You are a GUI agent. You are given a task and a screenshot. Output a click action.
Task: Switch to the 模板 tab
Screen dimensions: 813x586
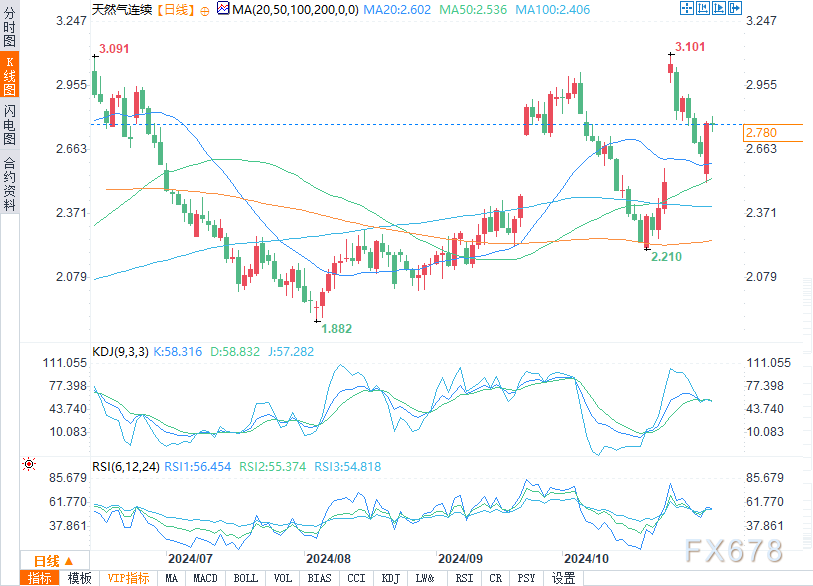point(80,578)
